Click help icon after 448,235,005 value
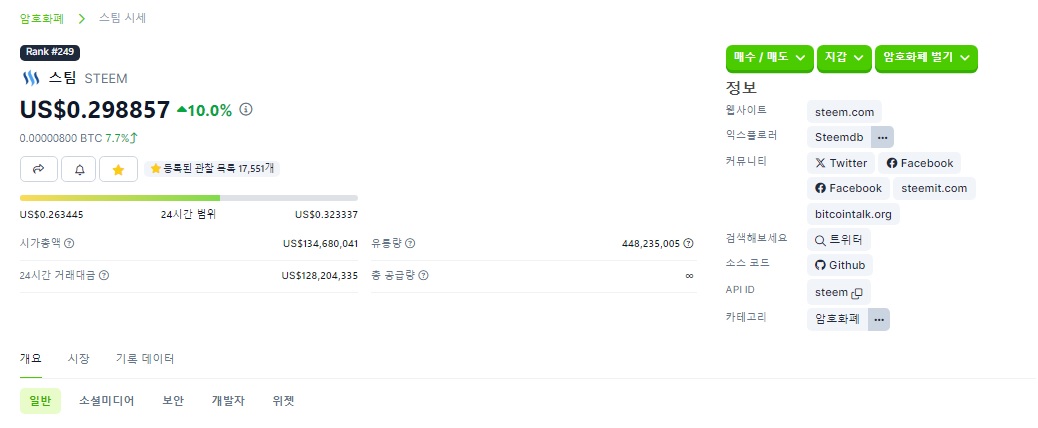 [688, 243]
